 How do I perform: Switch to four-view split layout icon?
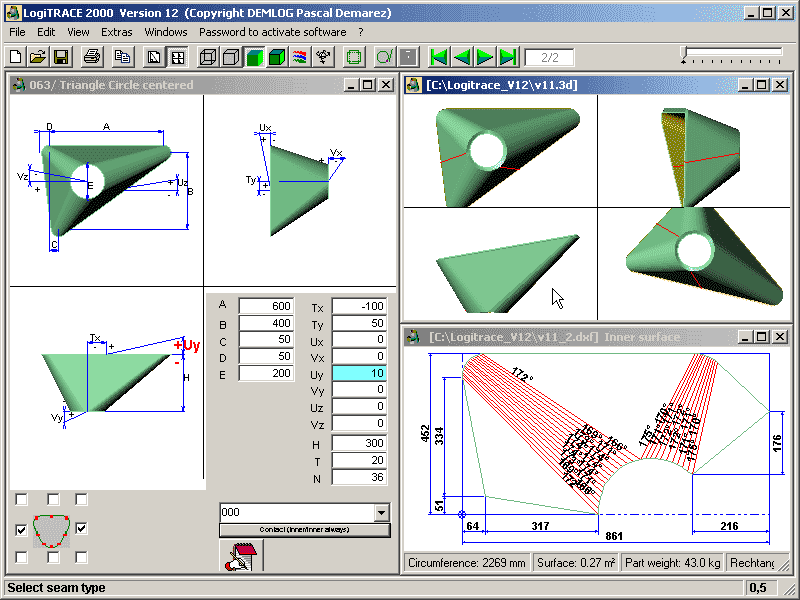[x=178, y=57]
